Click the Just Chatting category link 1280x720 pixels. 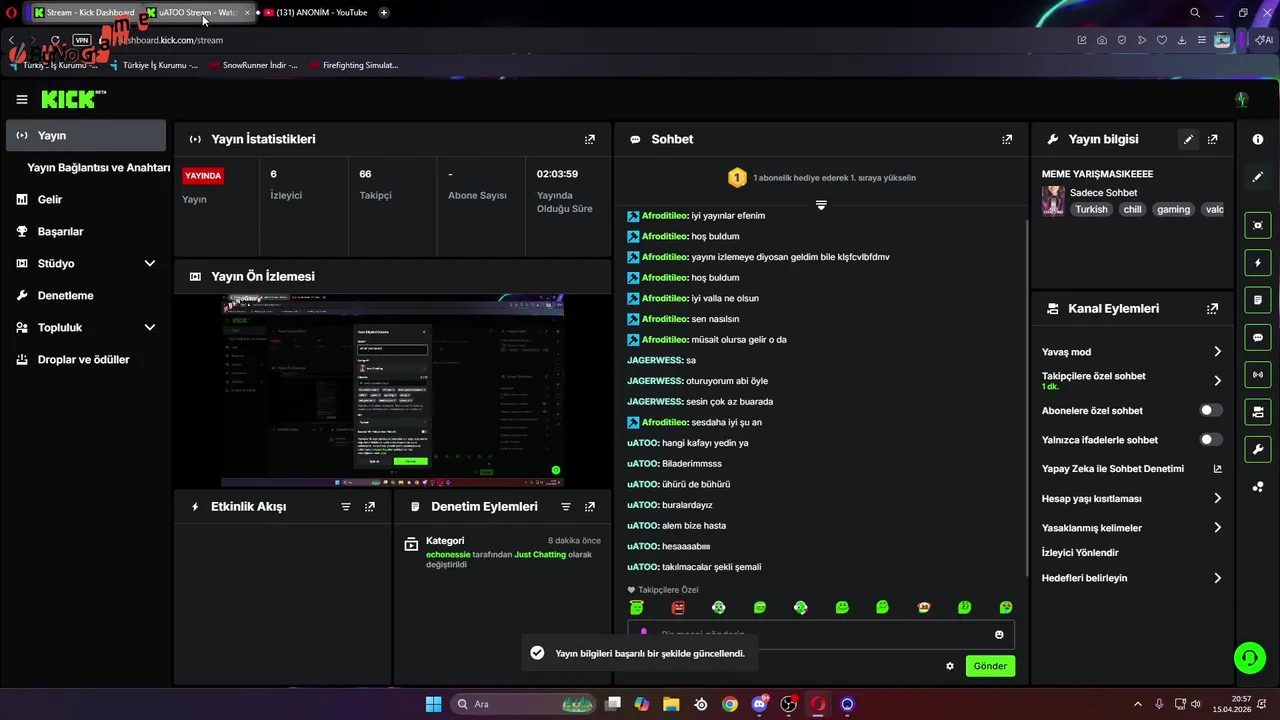point(540,554)
